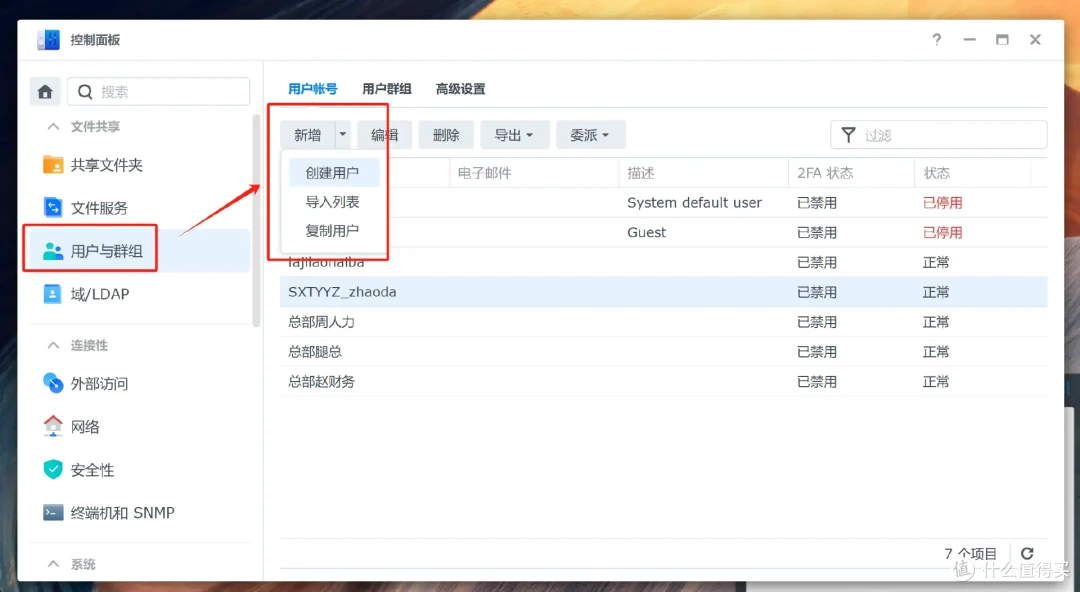This screenshot has height=592, width=1080.
Task: Open the Network (网络) house icon
Action: pos(53,426)
